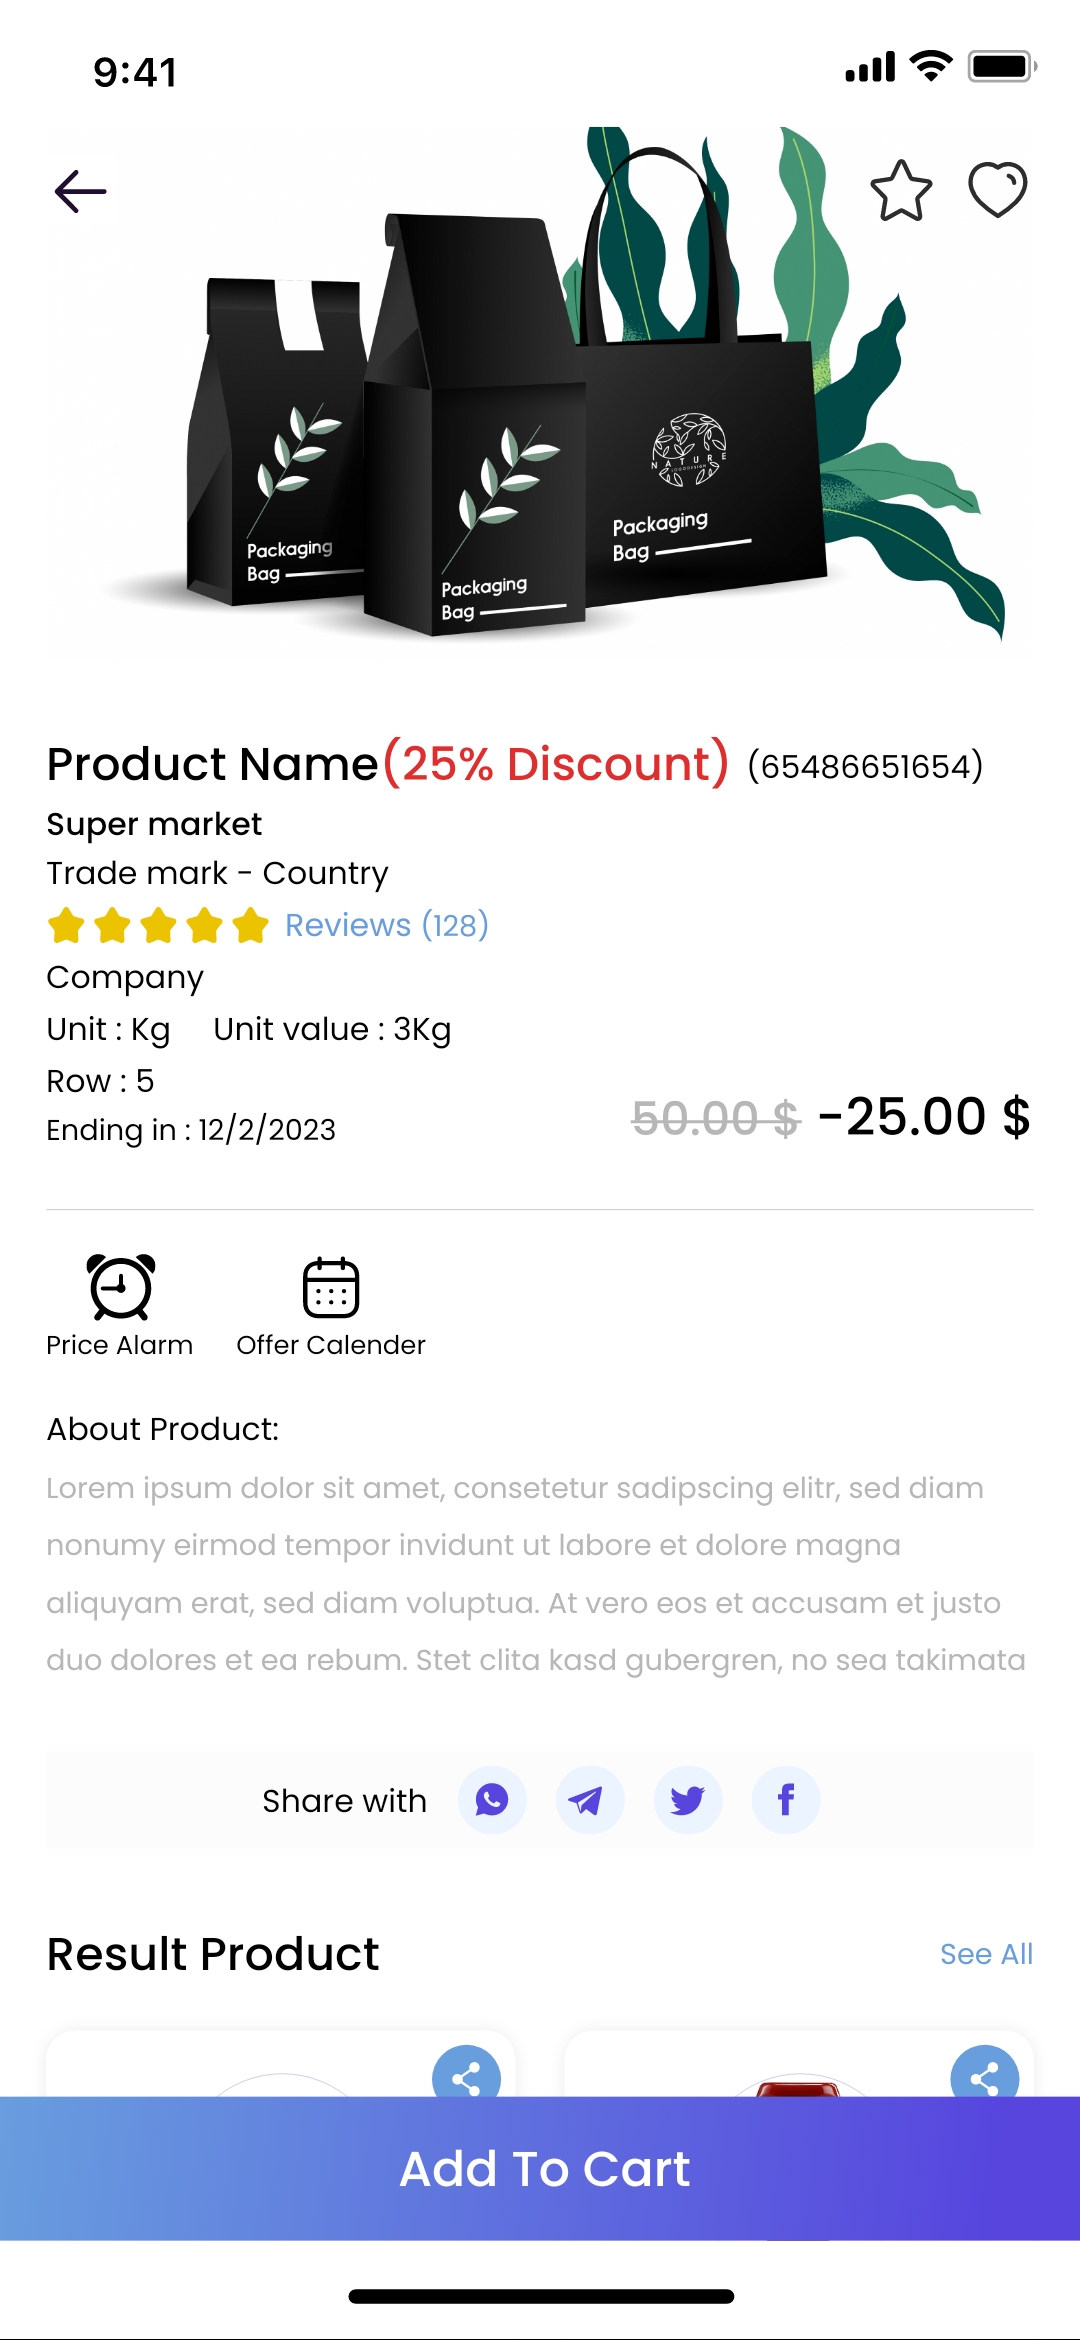This screenshot has width=1080, height=2340.
Task: Share product via WhatsApp icon
Action: coord(492,1800)
